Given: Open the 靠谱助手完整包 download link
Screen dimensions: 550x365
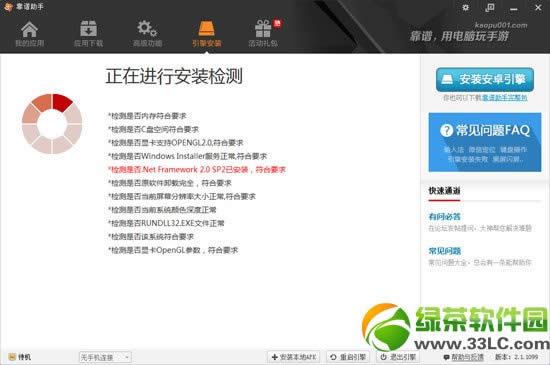Looking at the screenshot, I should coord(504,97).
